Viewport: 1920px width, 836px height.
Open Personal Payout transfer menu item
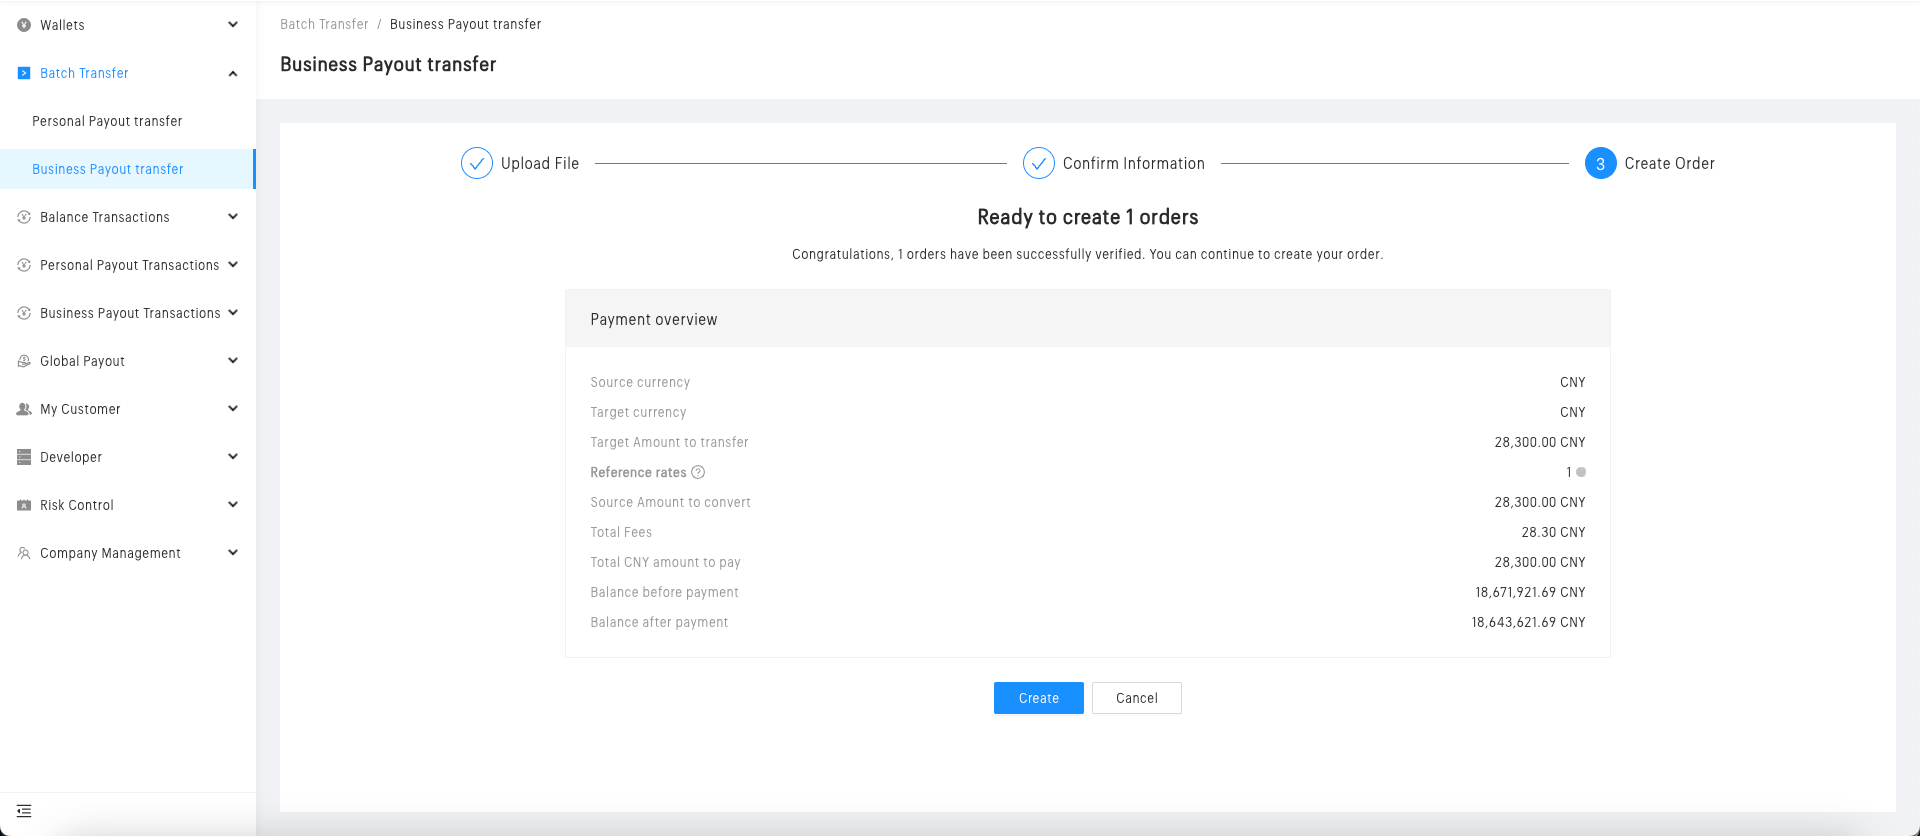pos(107,121)
